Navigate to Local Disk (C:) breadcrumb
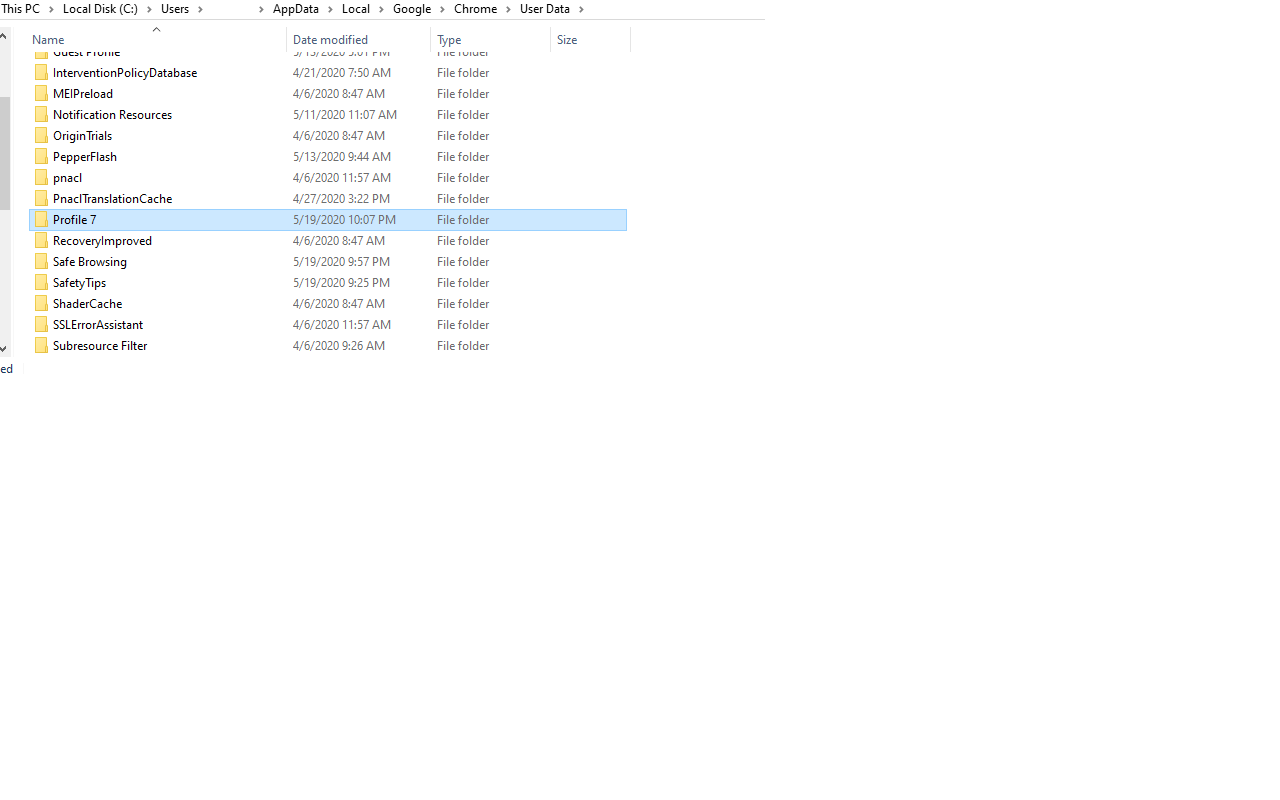Image resolution: width=1280 pixels, height=800 pixels. point(100,9)
